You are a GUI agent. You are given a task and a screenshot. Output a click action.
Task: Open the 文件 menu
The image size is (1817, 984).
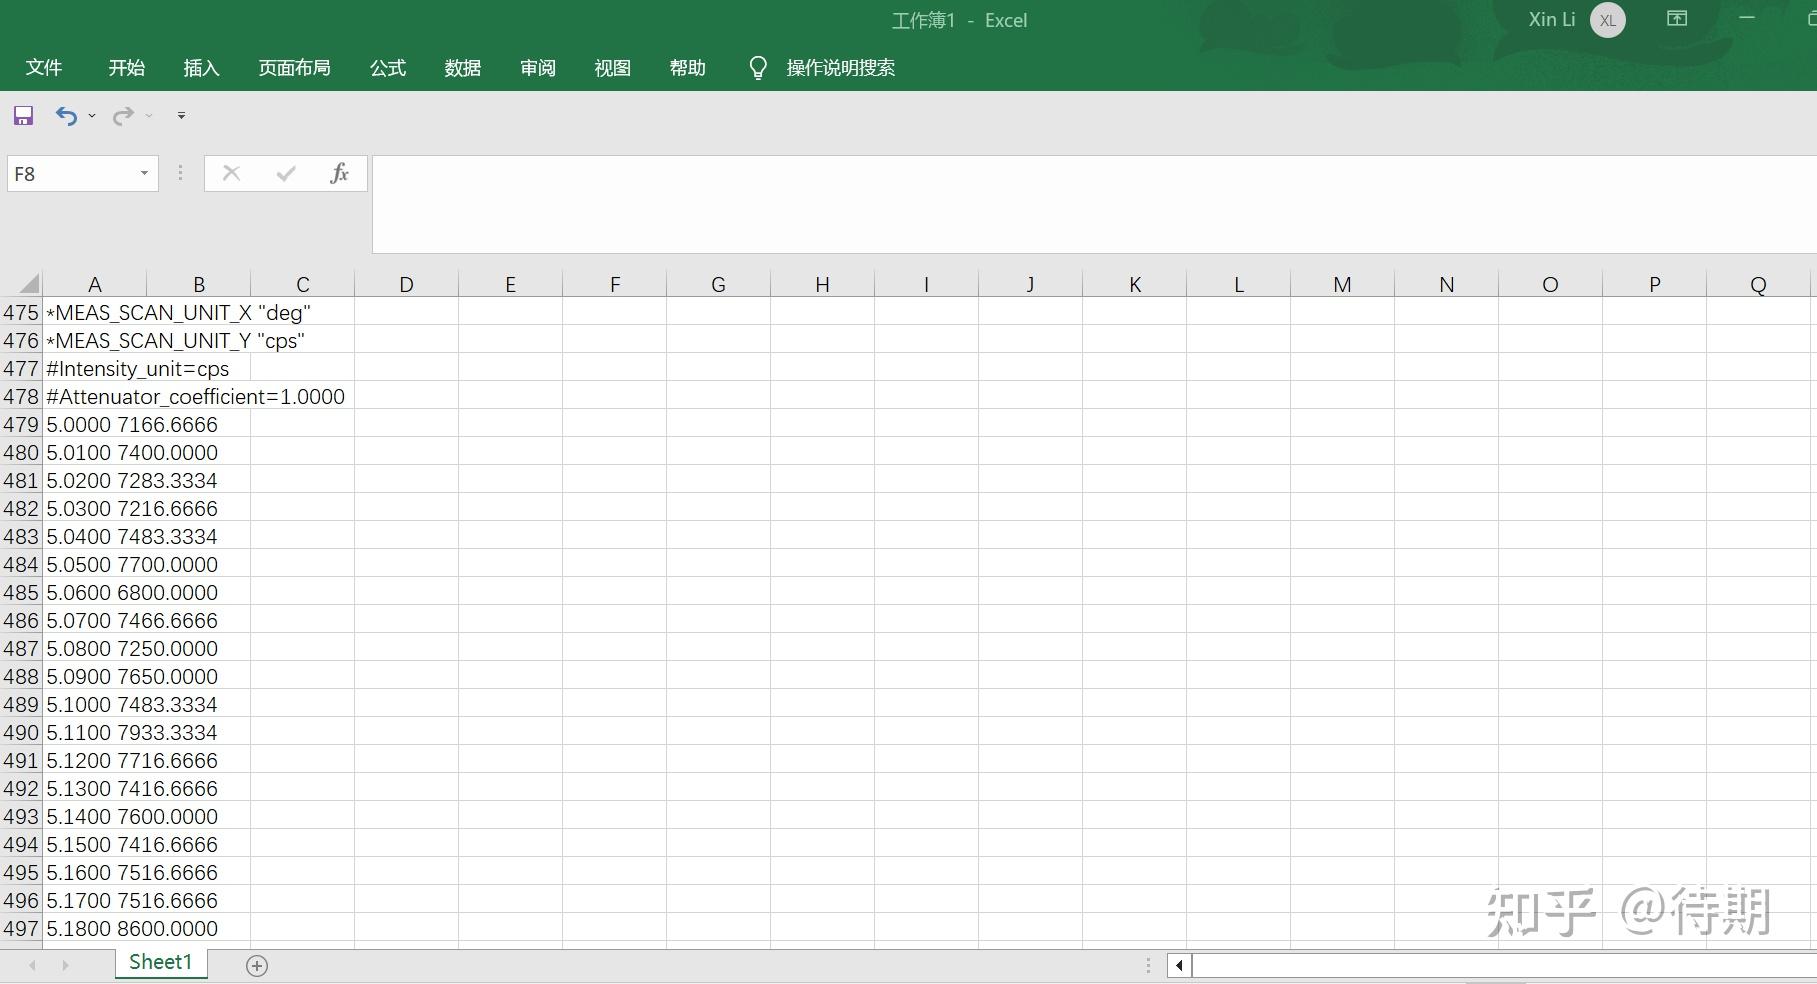tap(44, 67)
